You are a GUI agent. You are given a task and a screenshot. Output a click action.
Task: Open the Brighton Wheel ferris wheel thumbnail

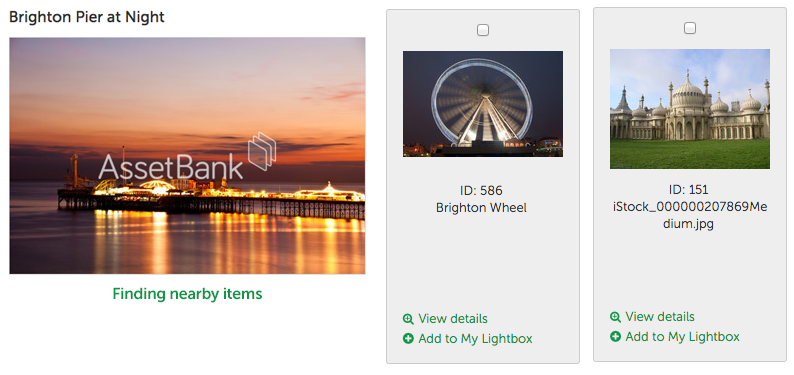[483, 104]
